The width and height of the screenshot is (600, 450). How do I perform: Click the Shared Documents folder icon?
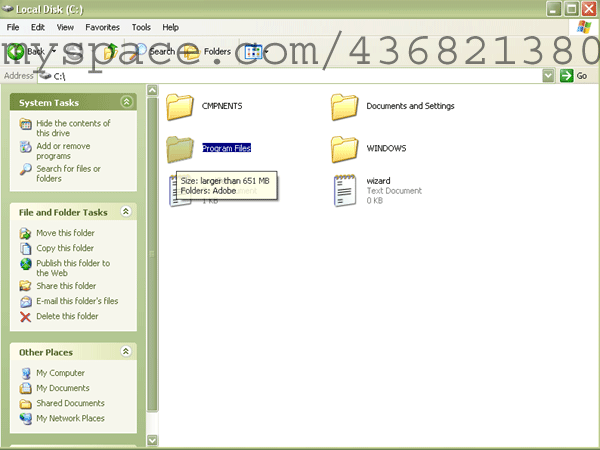click(x=26, y=403)
